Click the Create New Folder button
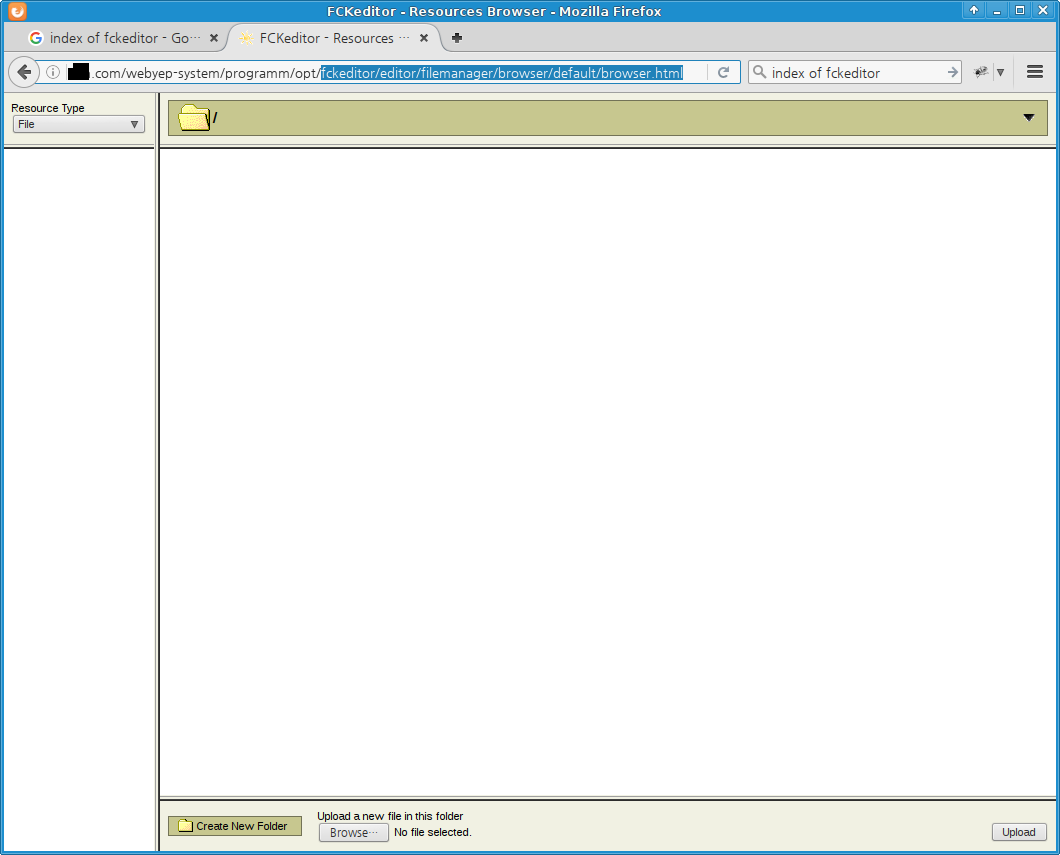This screenshot has width=1060, height=855. (x=235, y=826)
